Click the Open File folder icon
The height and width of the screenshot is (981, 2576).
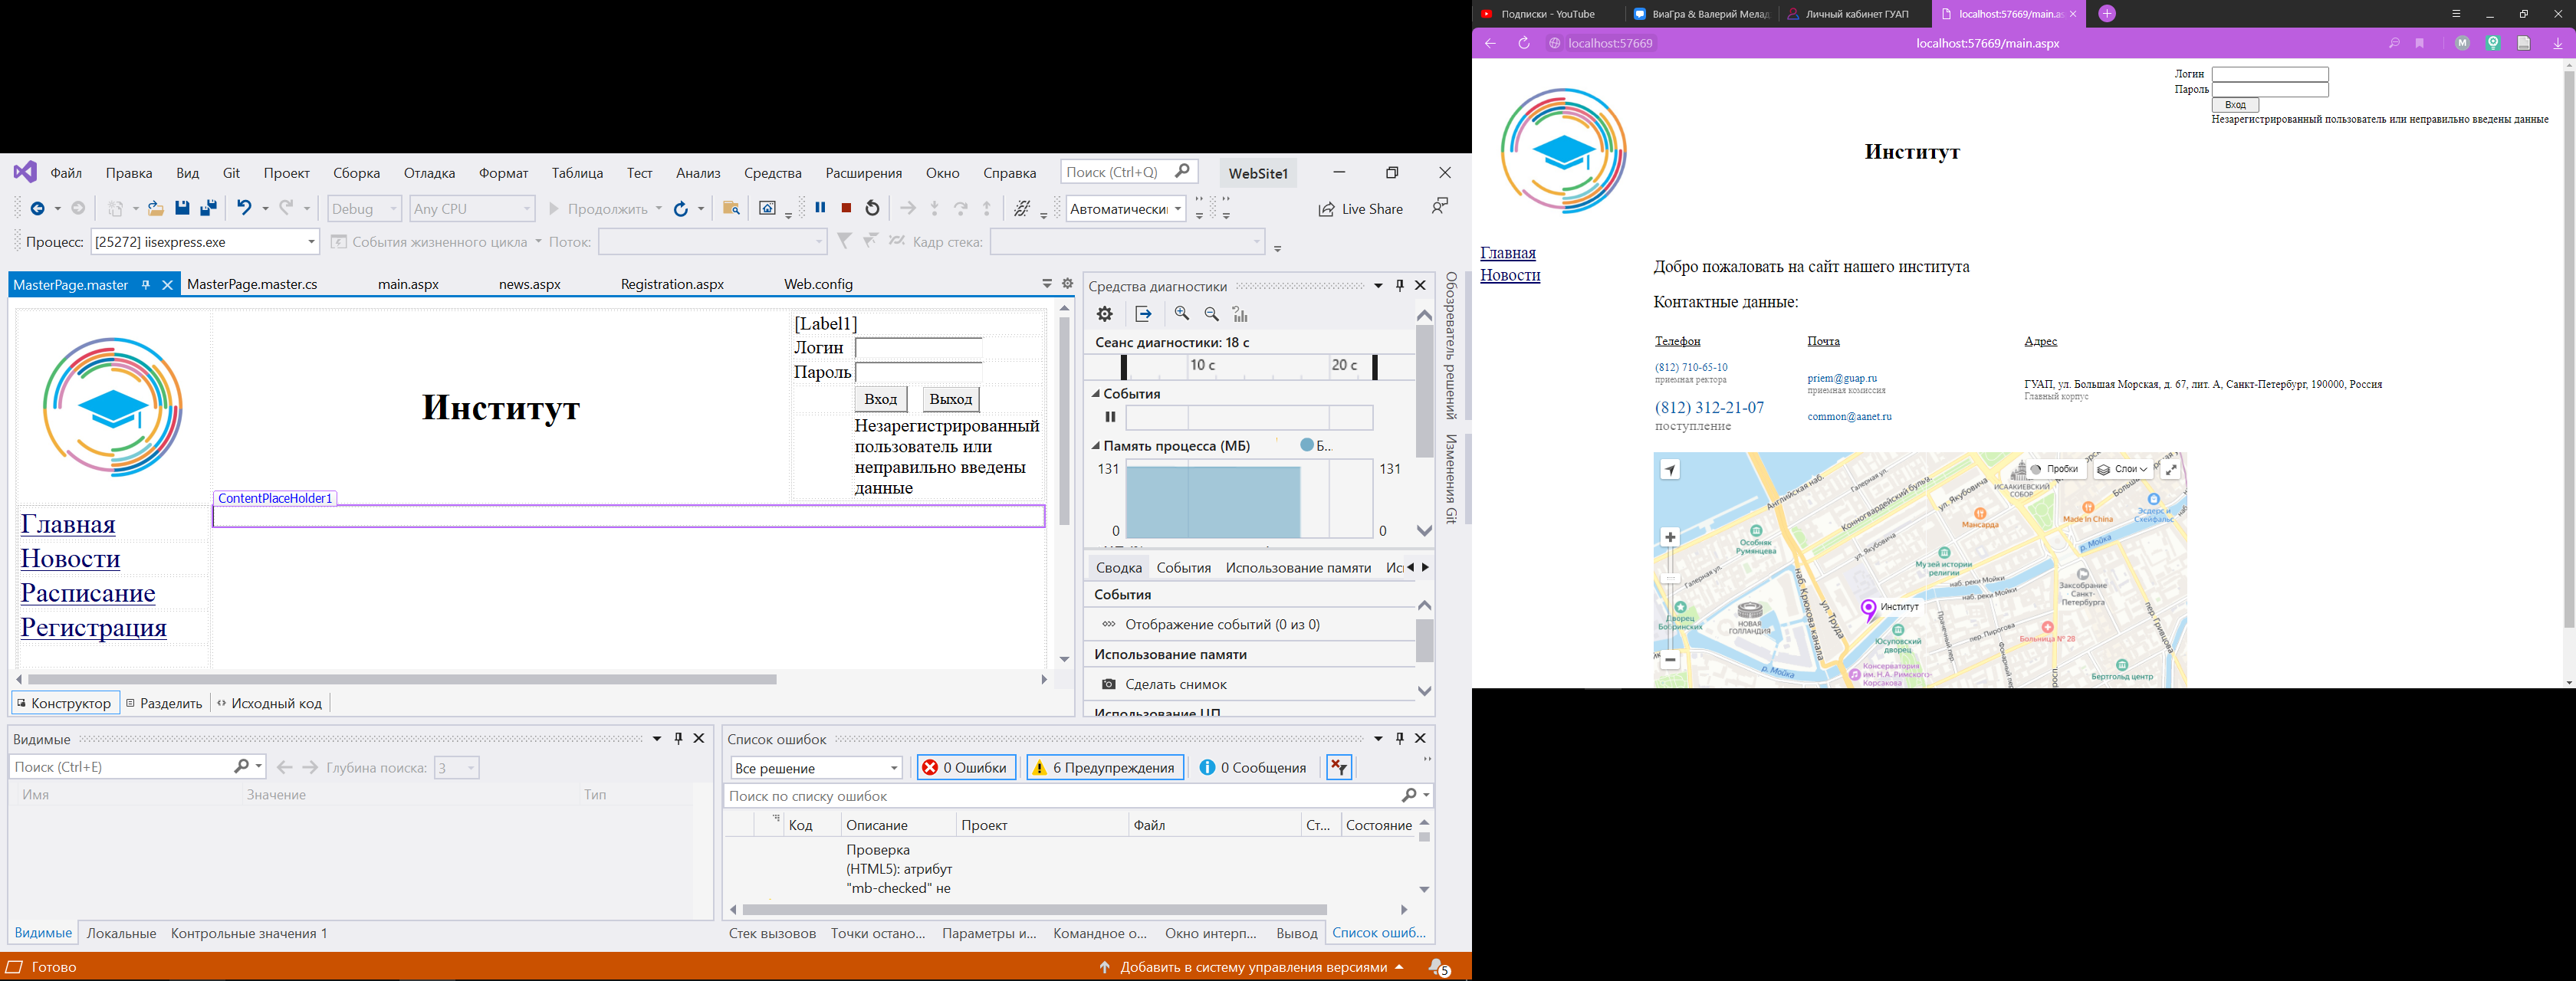(155, 208)
